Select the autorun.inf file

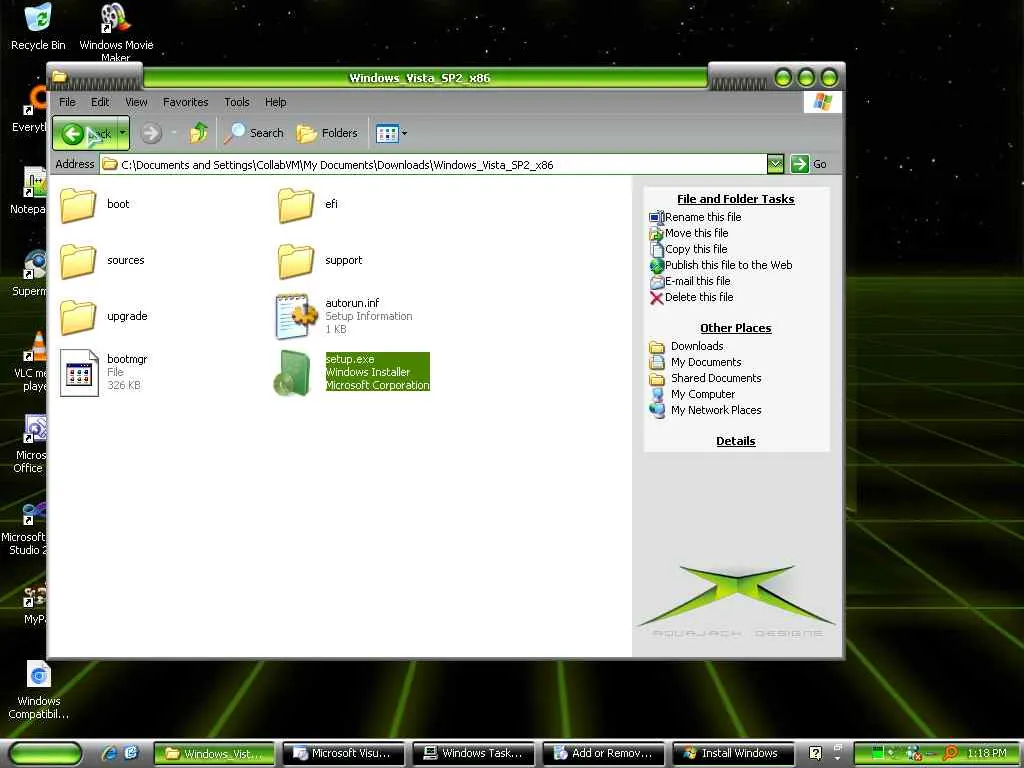[344, 316]
